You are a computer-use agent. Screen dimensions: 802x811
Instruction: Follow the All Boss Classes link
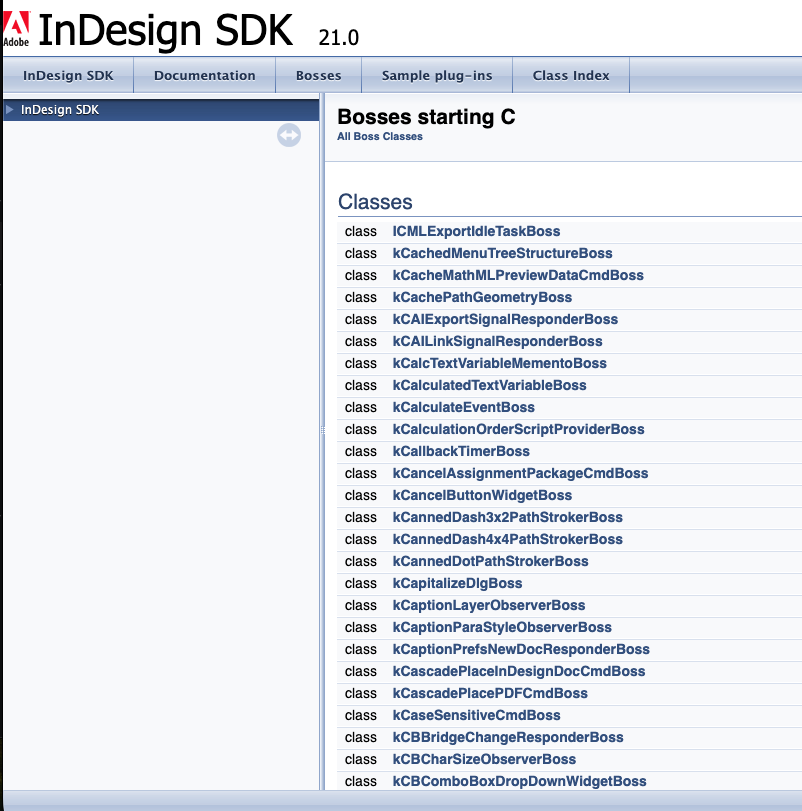[x=380, y=136]
